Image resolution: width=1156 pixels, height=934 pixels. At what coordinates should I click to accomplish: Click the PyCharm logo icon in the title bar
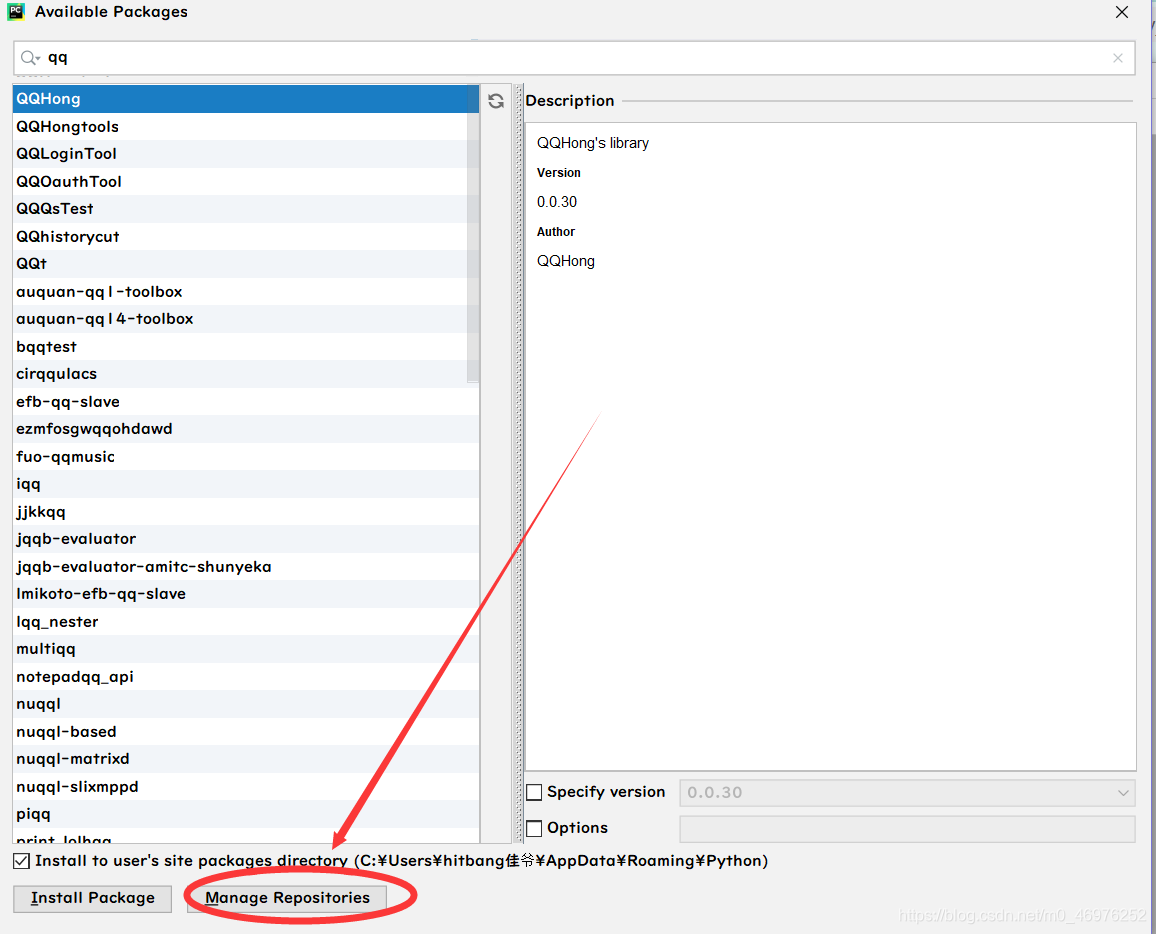coord(16,12)
